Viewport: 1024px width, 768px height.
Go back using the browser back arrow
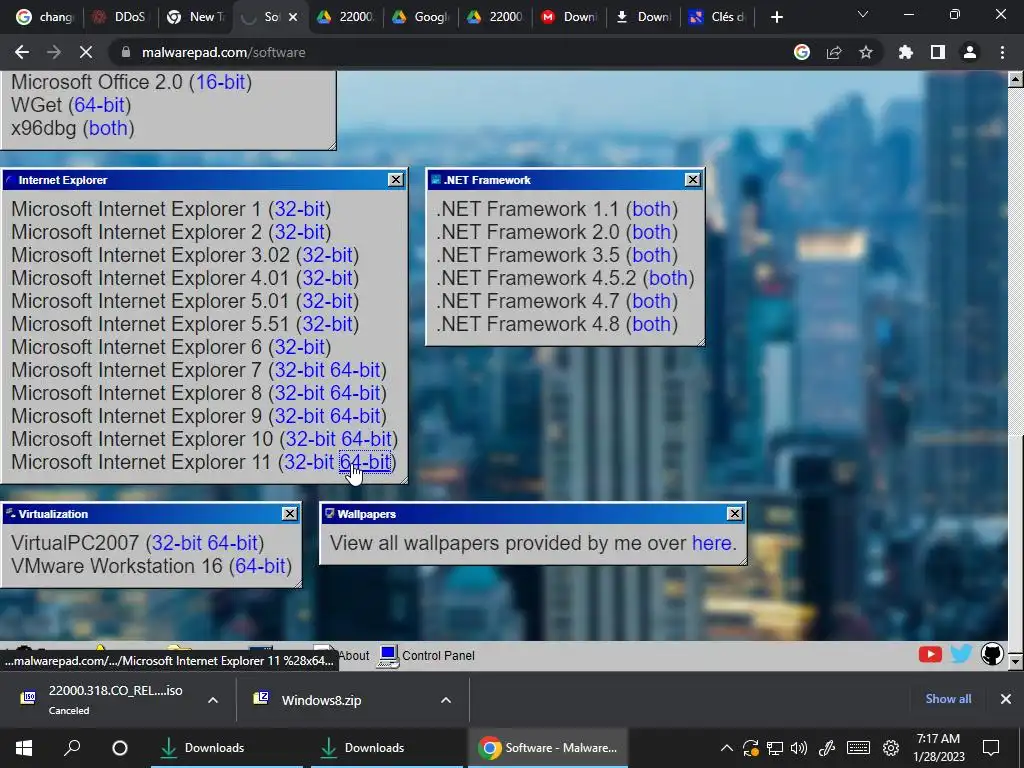(22, 52)
